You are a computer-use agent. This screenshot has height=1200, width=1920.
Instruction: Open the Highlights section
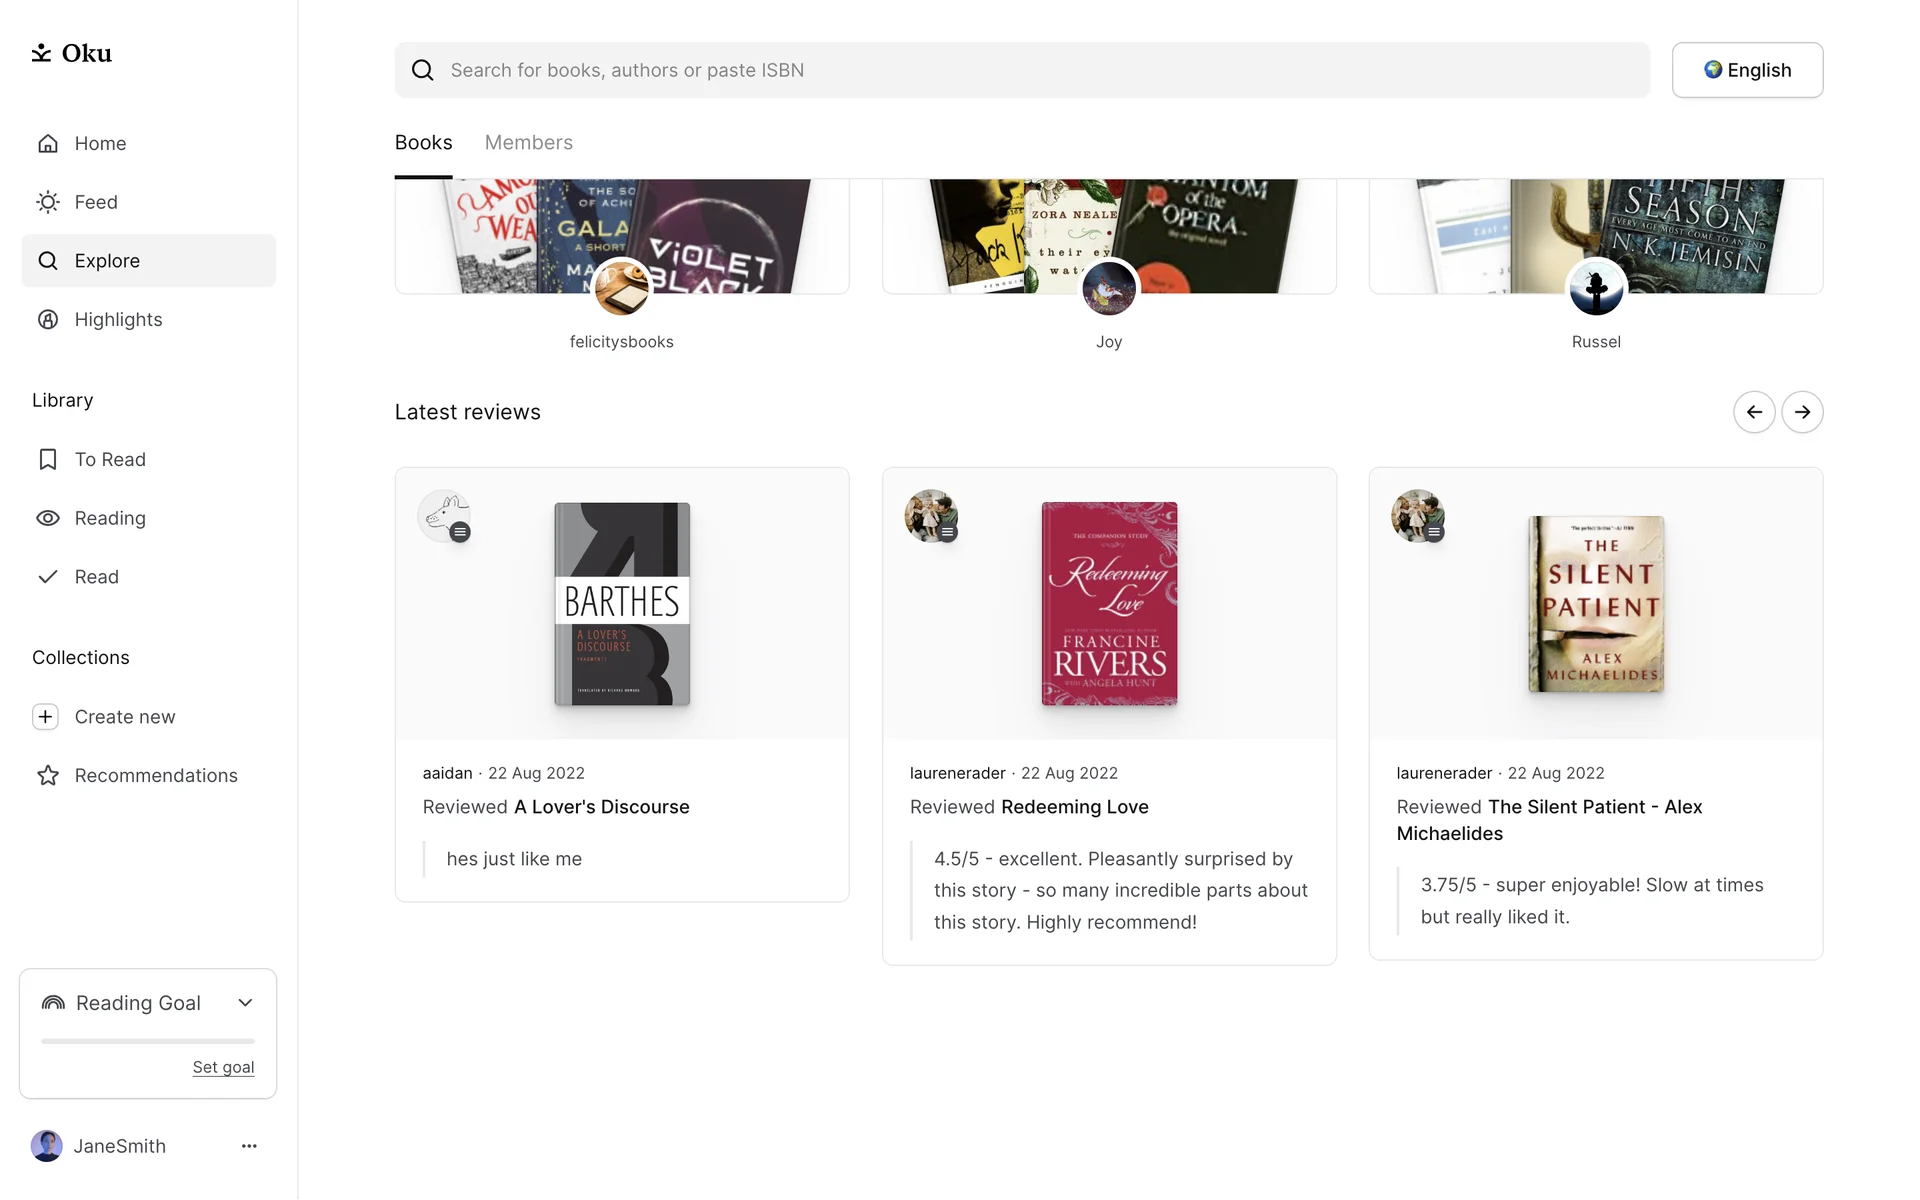[x=118, y=319]
